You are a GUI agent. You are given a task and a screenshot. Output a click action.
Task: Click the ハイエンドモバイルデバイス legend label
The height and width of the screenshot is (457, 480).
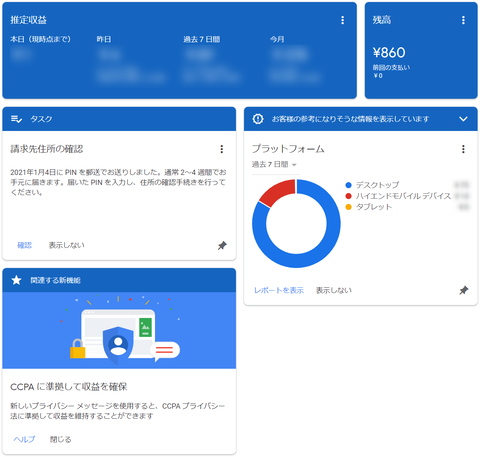[x=403, y=196]
